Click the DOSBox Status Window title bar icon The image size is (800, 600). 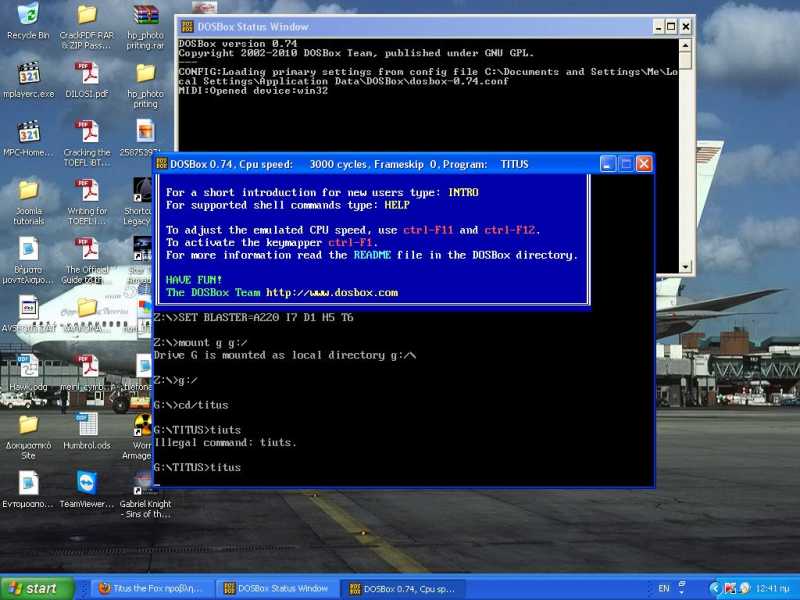click(186, 27)
